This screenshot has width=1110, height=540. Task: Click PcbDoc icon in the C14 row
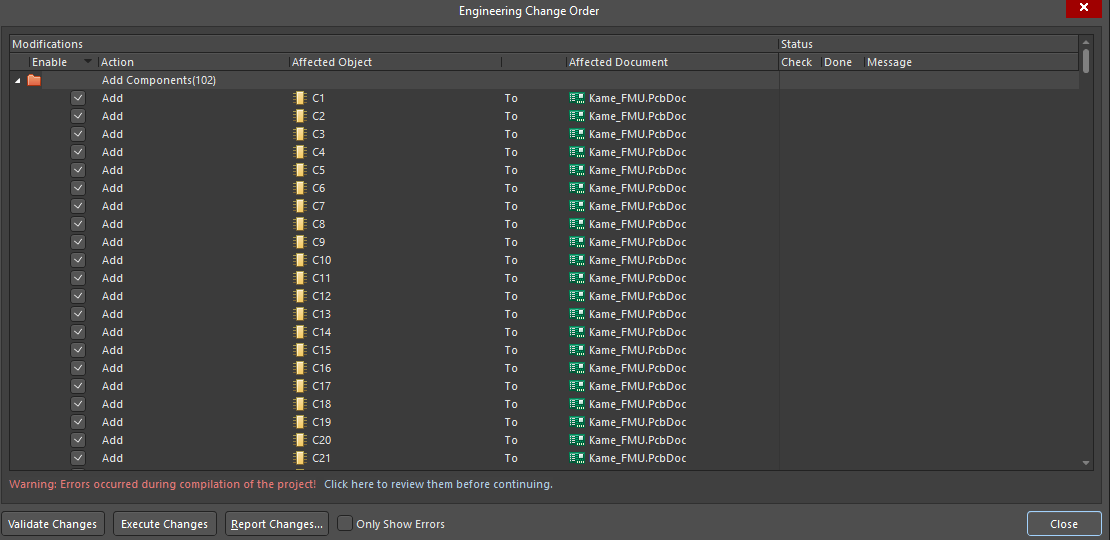tap(577, 333)
